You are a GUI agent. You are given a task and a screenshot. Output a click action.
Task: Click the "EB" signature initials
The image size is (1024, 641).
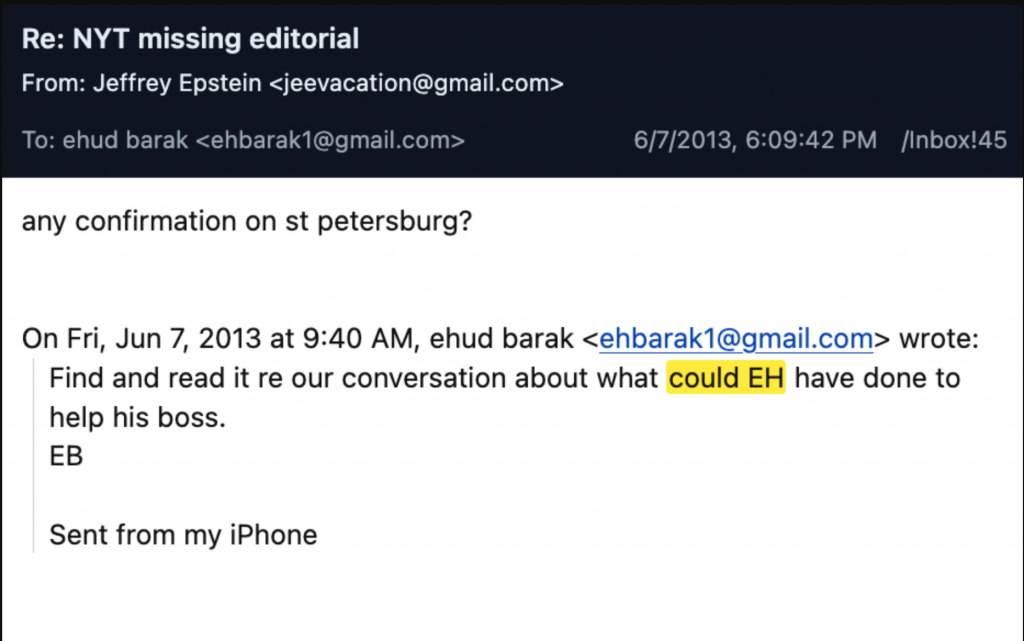pyautogui.click(x=66, y=456)
